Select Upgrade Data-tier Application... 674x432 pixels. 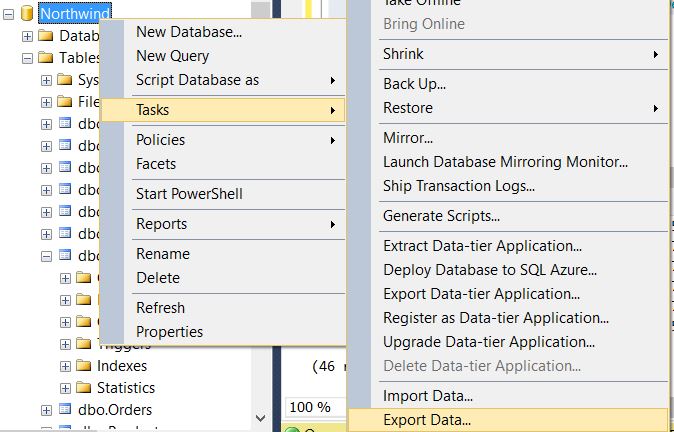[508, 342]
